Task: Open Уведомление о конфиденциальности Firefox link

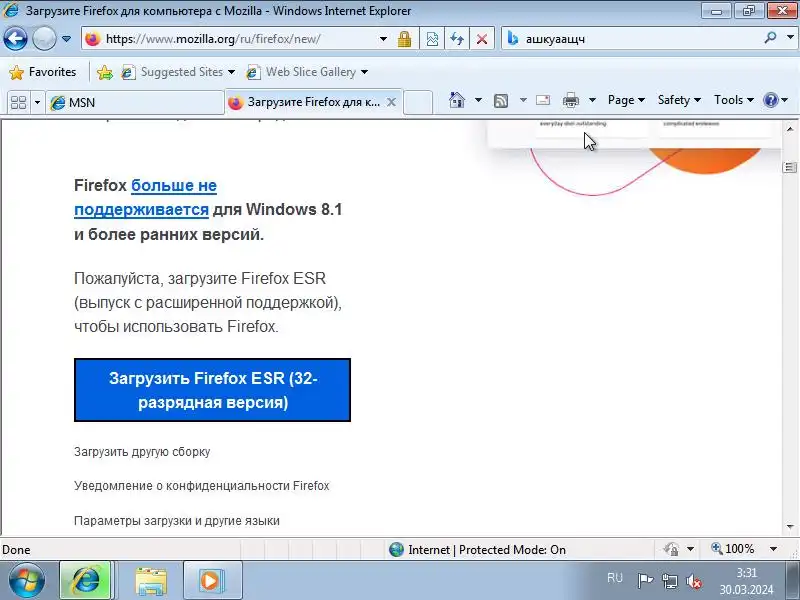Action: [202, 486]
